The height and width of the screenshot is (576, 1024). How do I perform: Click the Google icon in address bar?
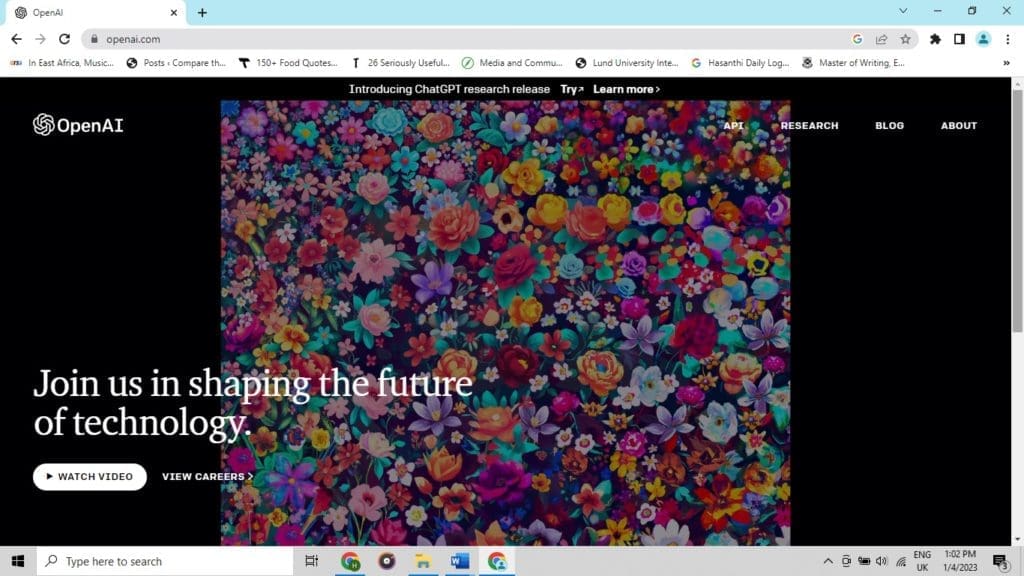coord(857,39)
